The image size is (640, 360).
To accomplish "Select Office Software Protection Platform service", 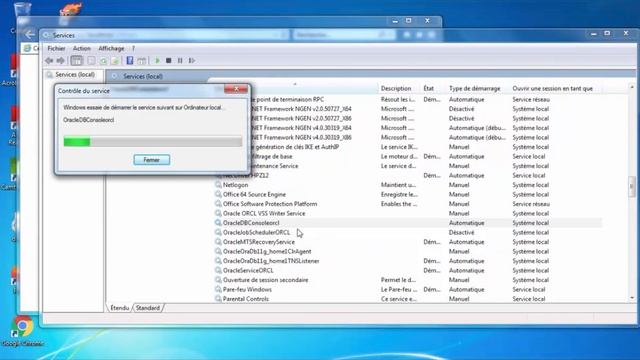I will pyautogui.click(x=408, y=204).
